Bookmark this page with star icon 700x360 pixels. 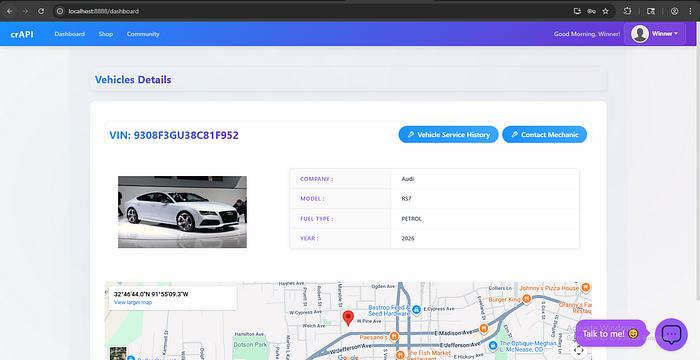coord(605,11)
